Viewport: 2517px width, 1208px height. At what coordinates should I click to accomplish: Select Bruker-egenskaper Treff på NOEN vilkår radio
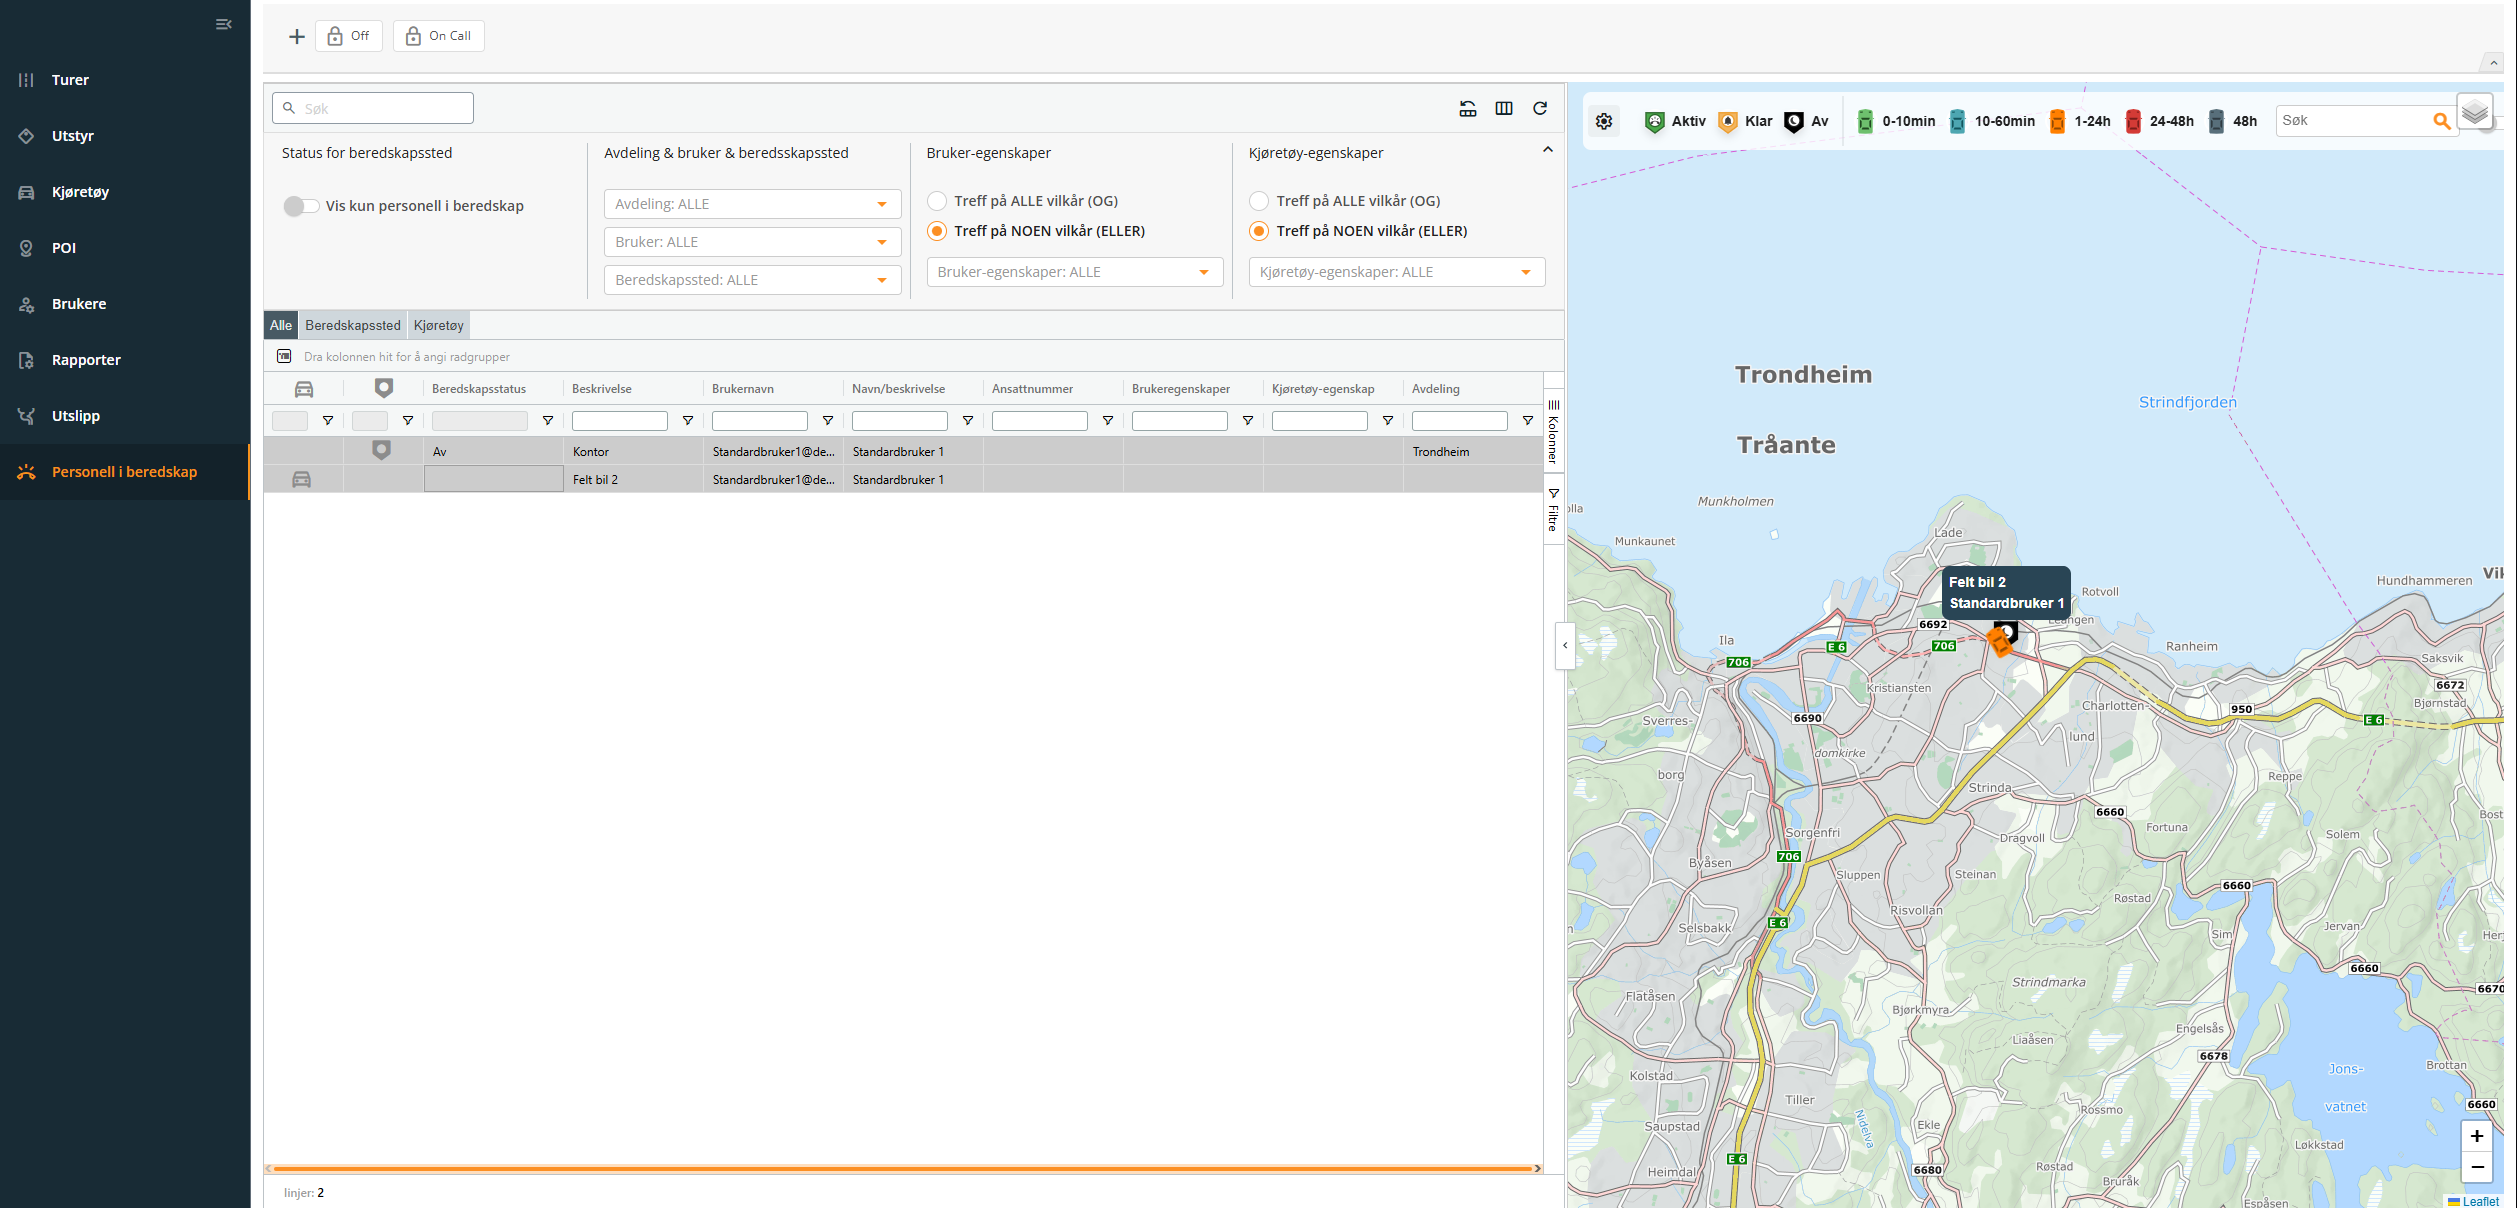click(x=937, y=231)
